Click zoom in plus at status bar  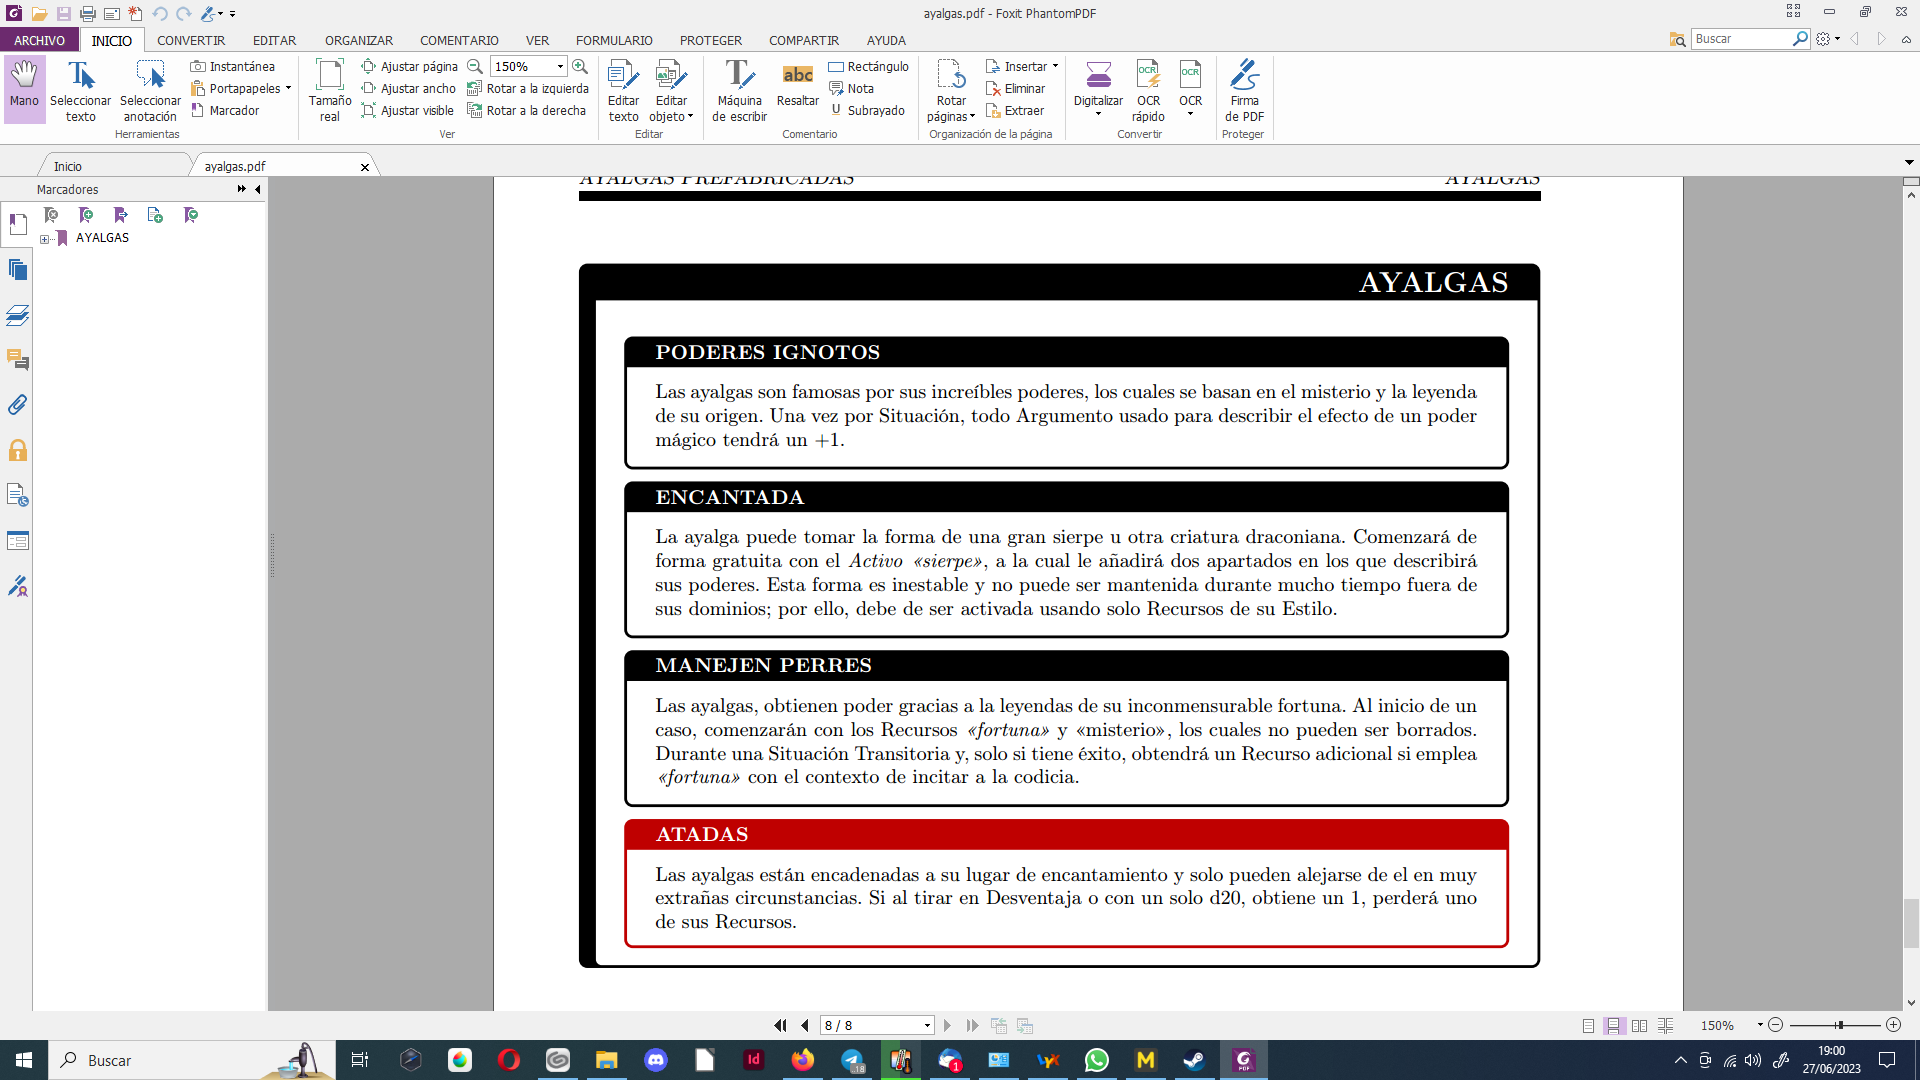[1893, 1025]
